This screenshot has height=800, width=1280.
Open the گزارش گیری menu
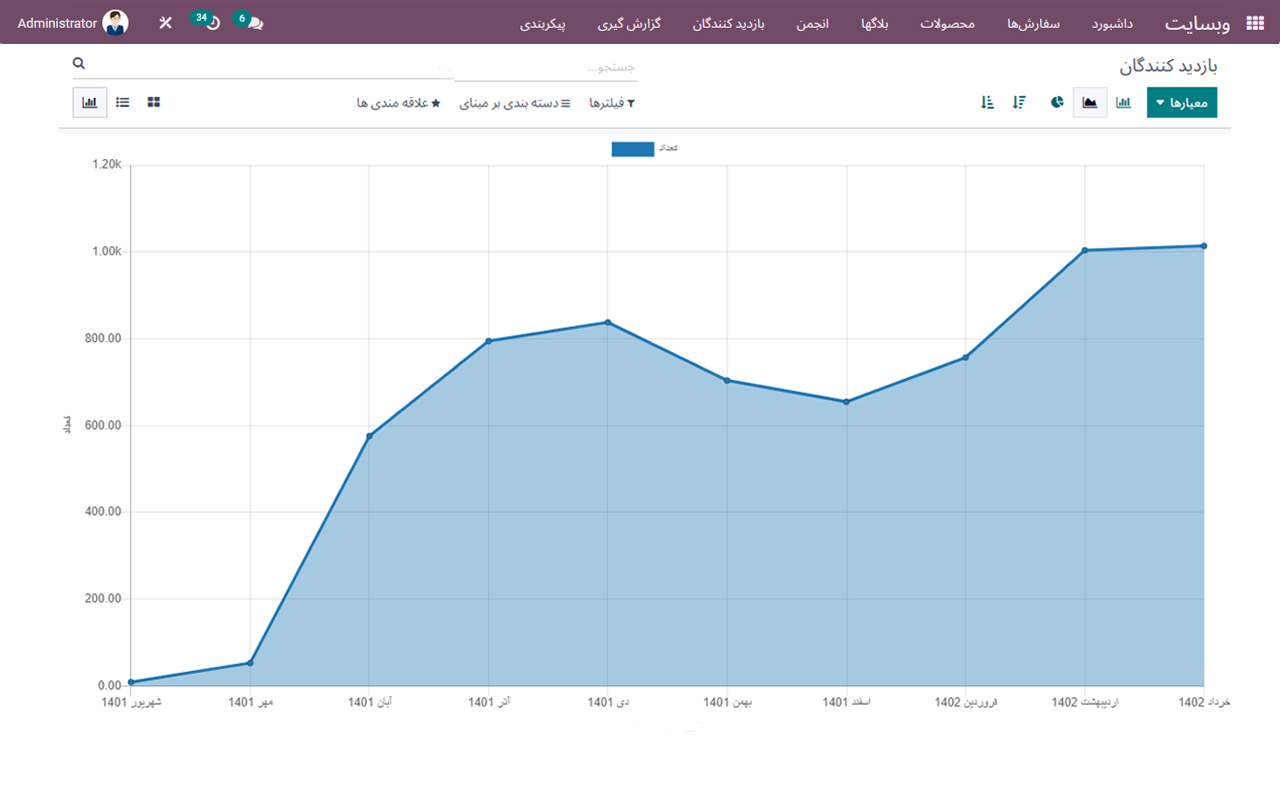pos(629,24)
